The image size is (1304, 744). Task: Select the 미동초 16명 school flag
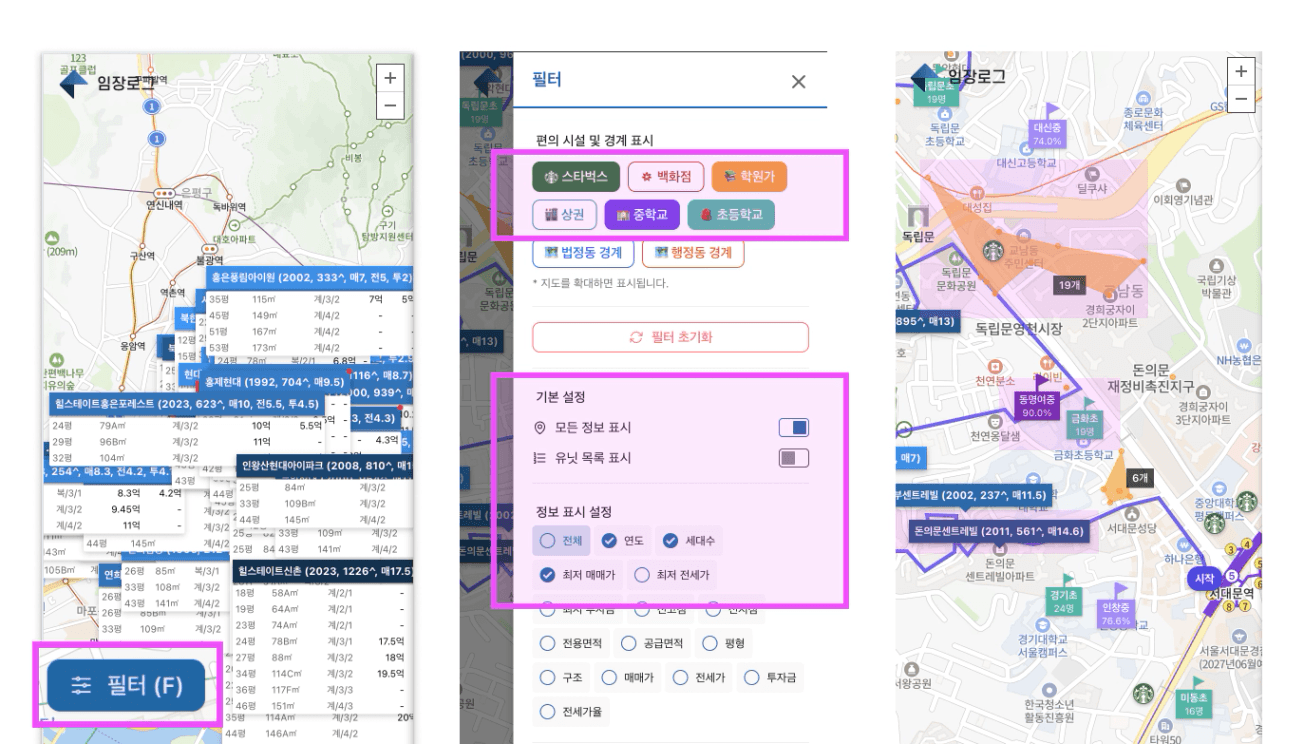tap(1194, 703)
